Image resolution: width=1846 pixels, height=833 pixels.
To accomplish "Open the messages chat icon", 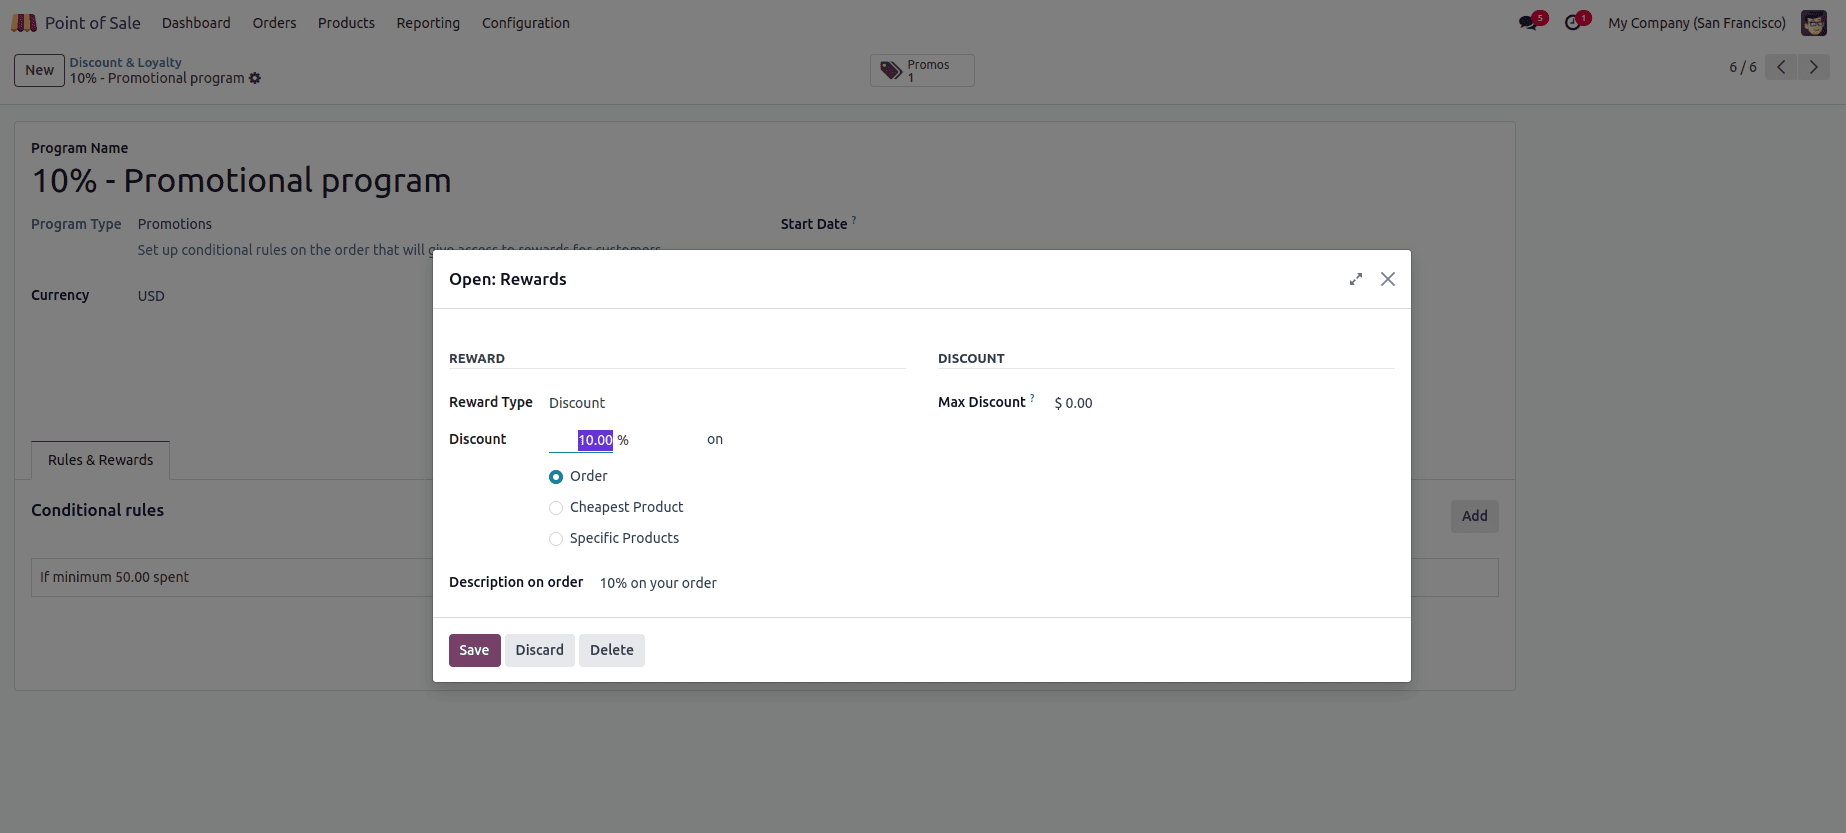I will [x=1528, y=22].
